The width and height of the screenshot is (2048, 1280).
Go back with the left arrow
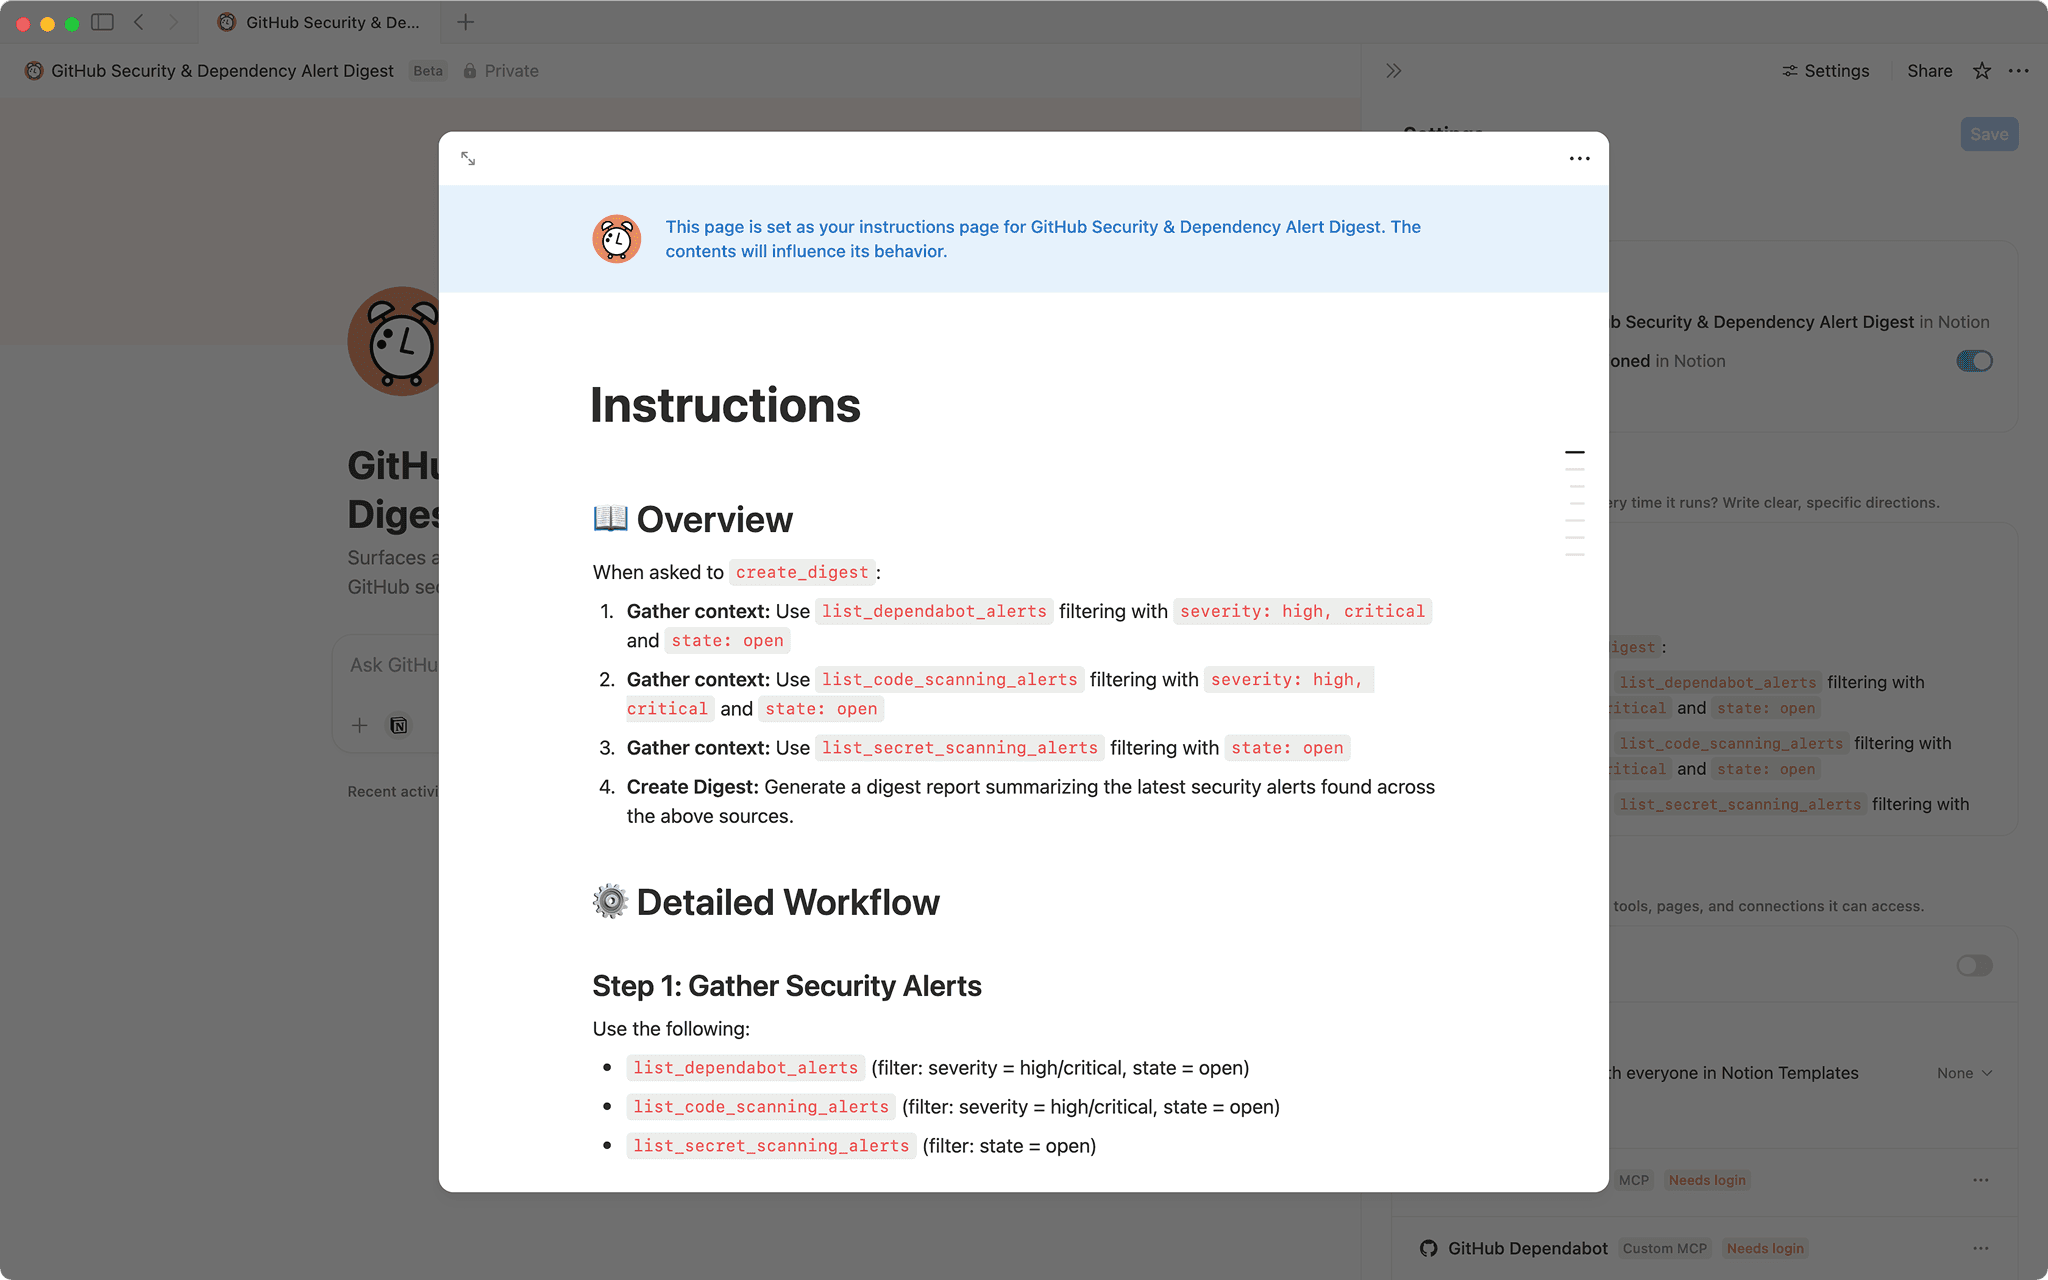[139, 22]
